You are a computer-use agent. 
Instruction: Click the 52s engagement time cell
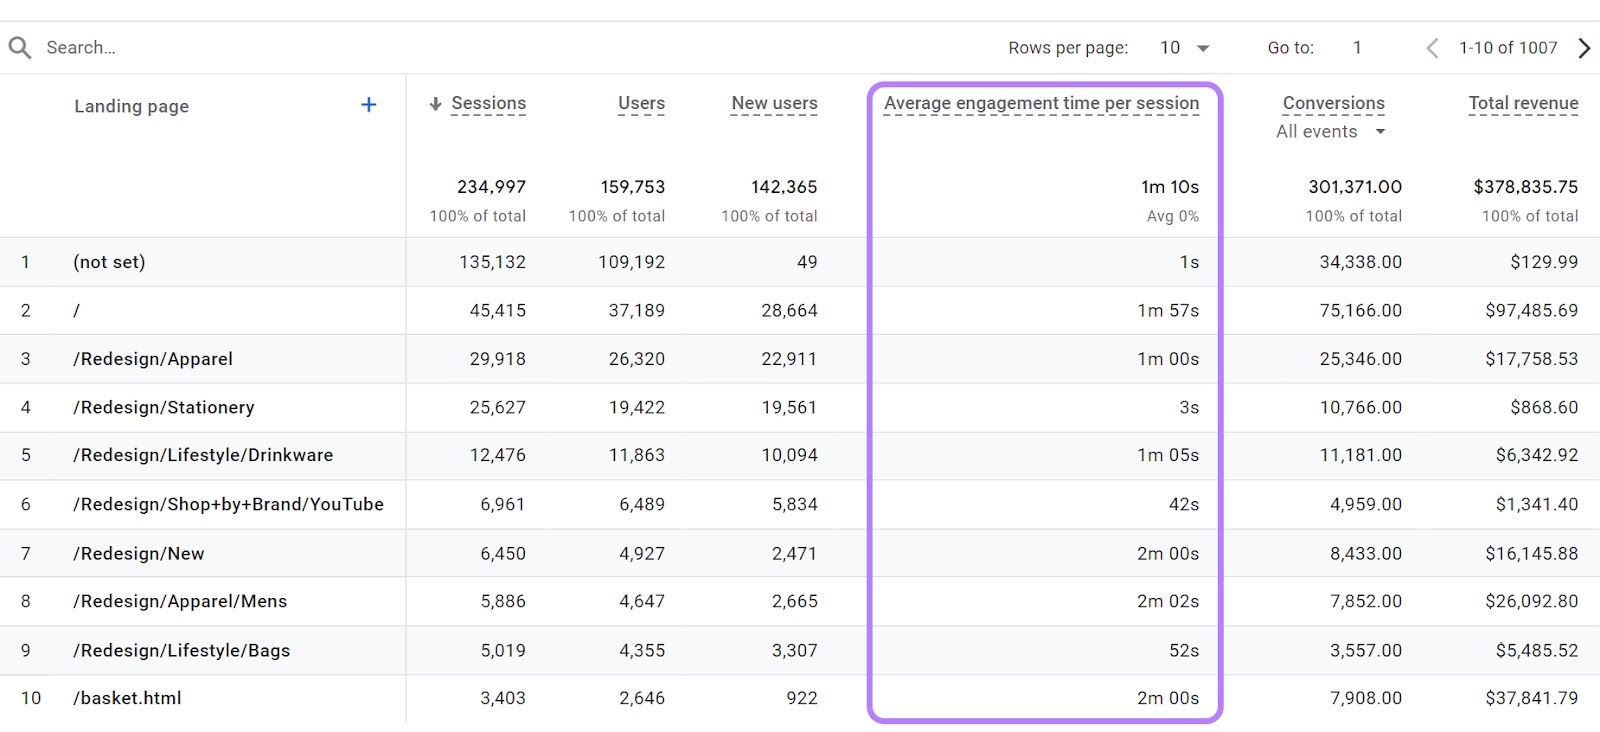click(x=1184, y=650)
